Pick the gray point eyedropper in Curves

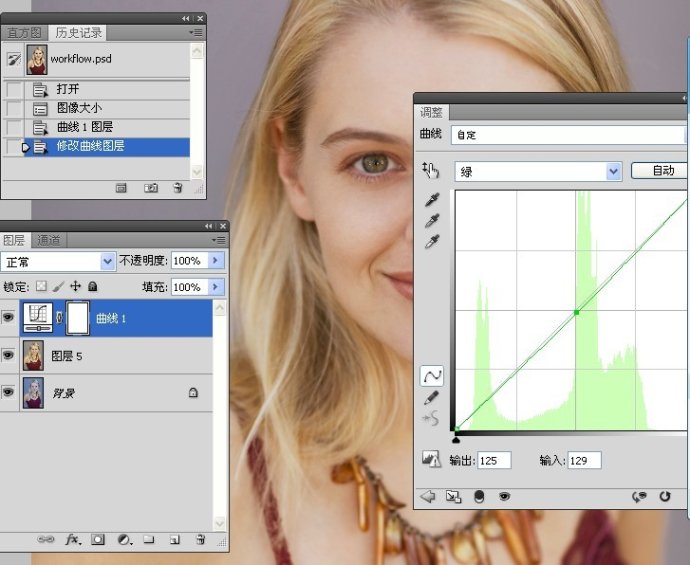(x=432, y=221)
